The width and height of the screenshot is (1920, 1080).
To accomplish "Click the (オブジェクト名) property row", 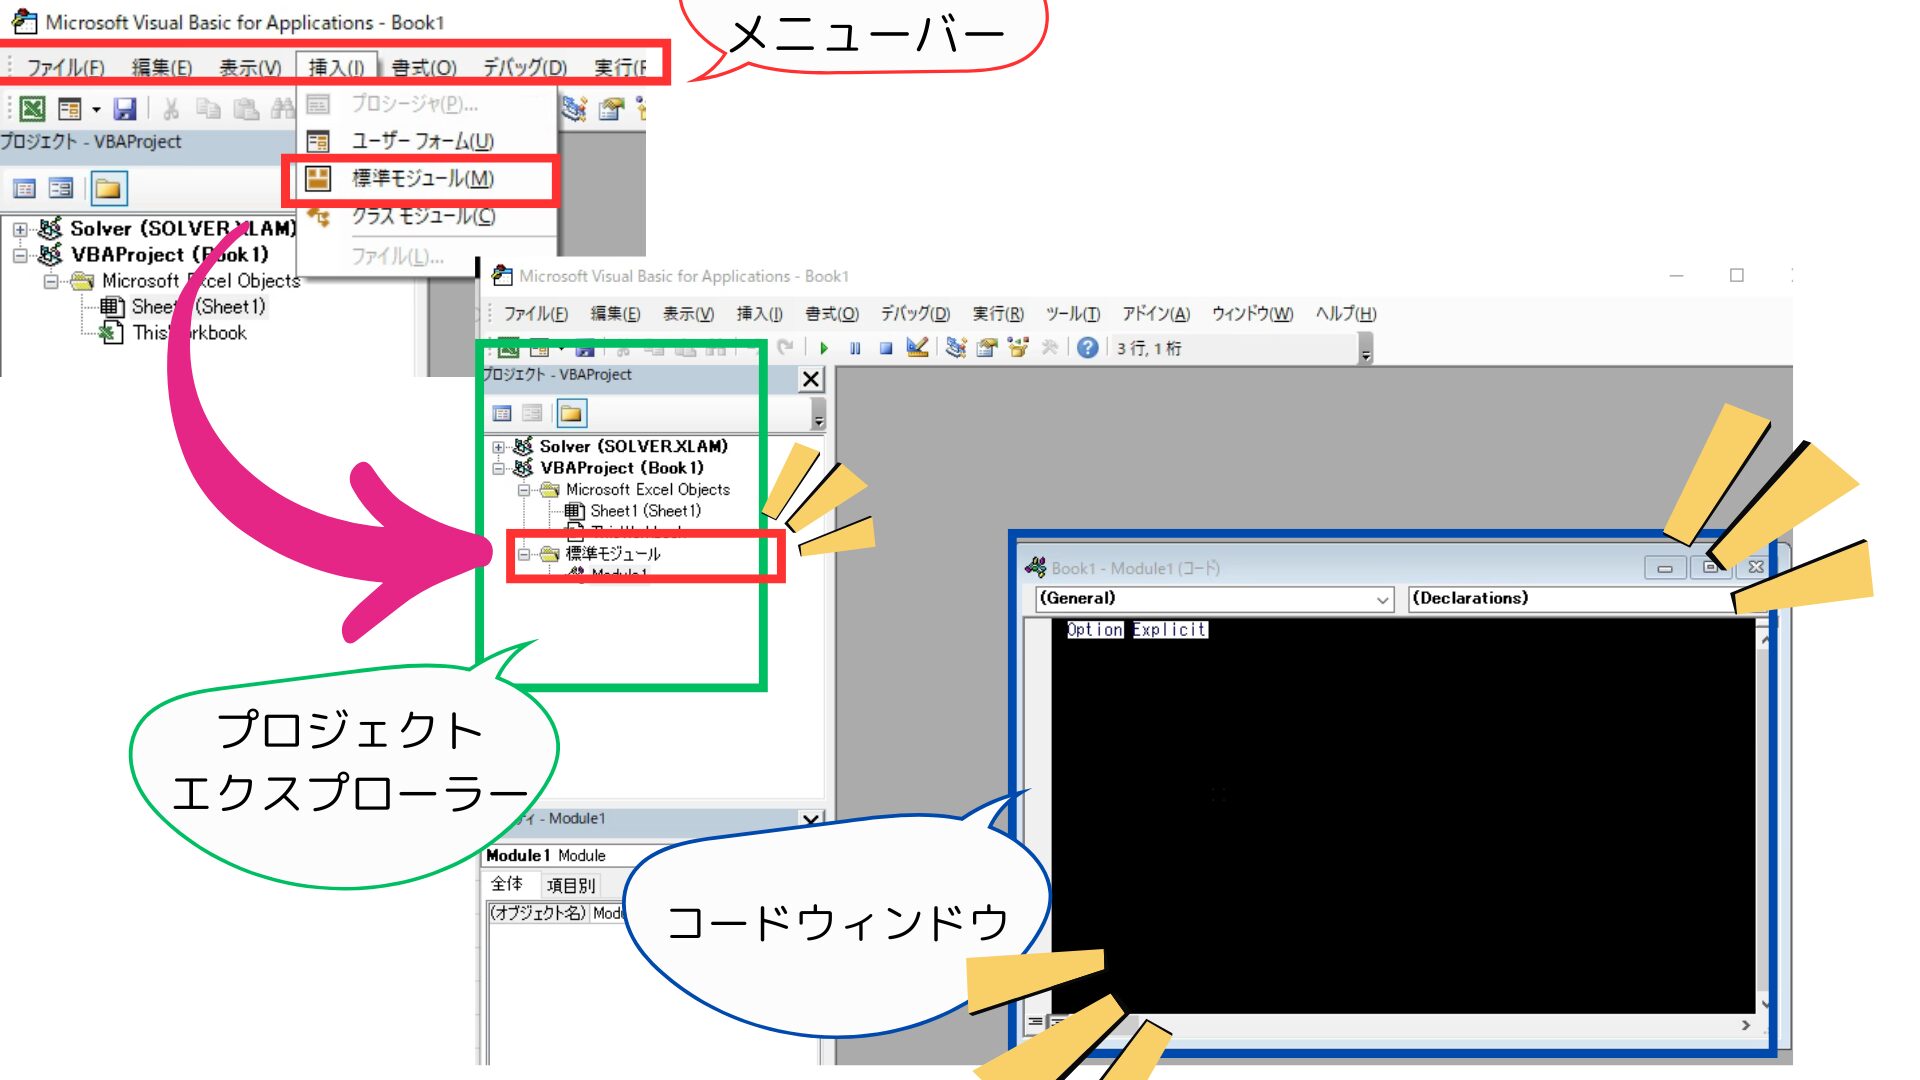I will (555, 913).
